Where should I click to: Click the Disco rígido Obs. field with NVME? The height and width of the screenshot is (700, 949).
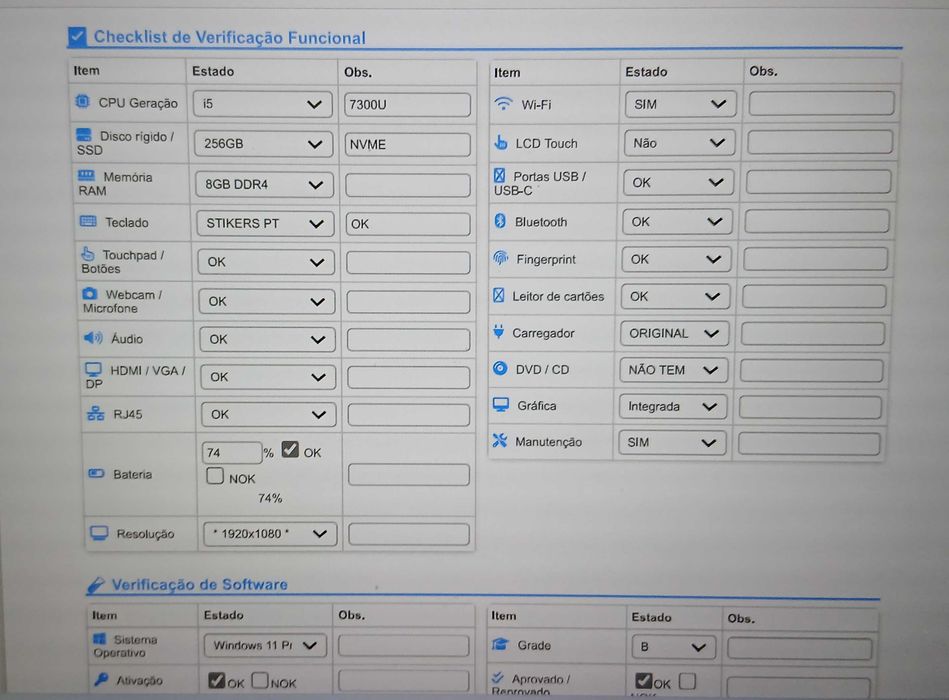click(x=408, y=145)
